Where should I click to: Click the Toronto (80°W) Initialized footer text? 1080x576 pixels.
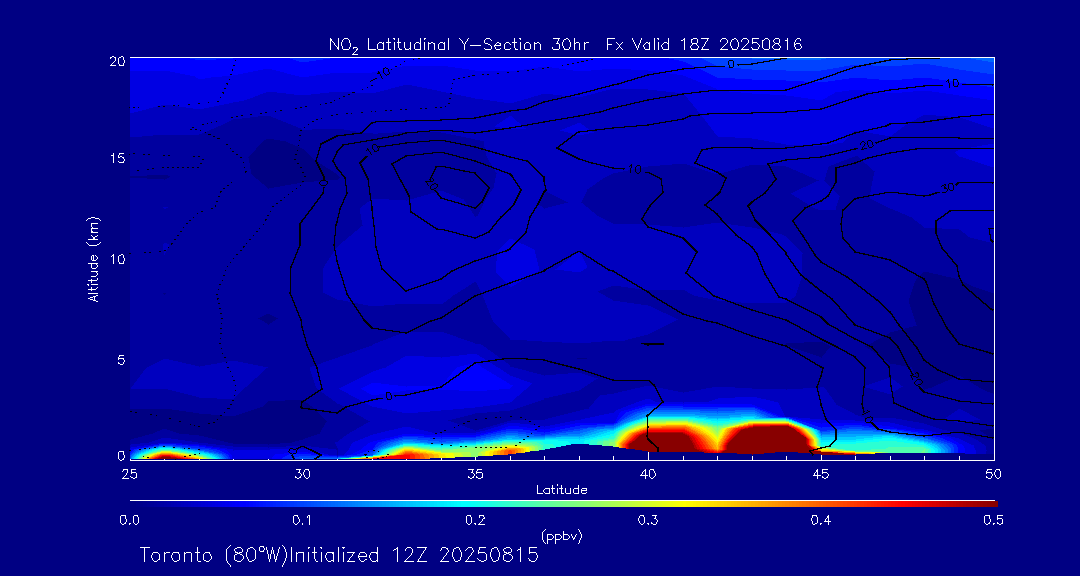pos(339,555)
